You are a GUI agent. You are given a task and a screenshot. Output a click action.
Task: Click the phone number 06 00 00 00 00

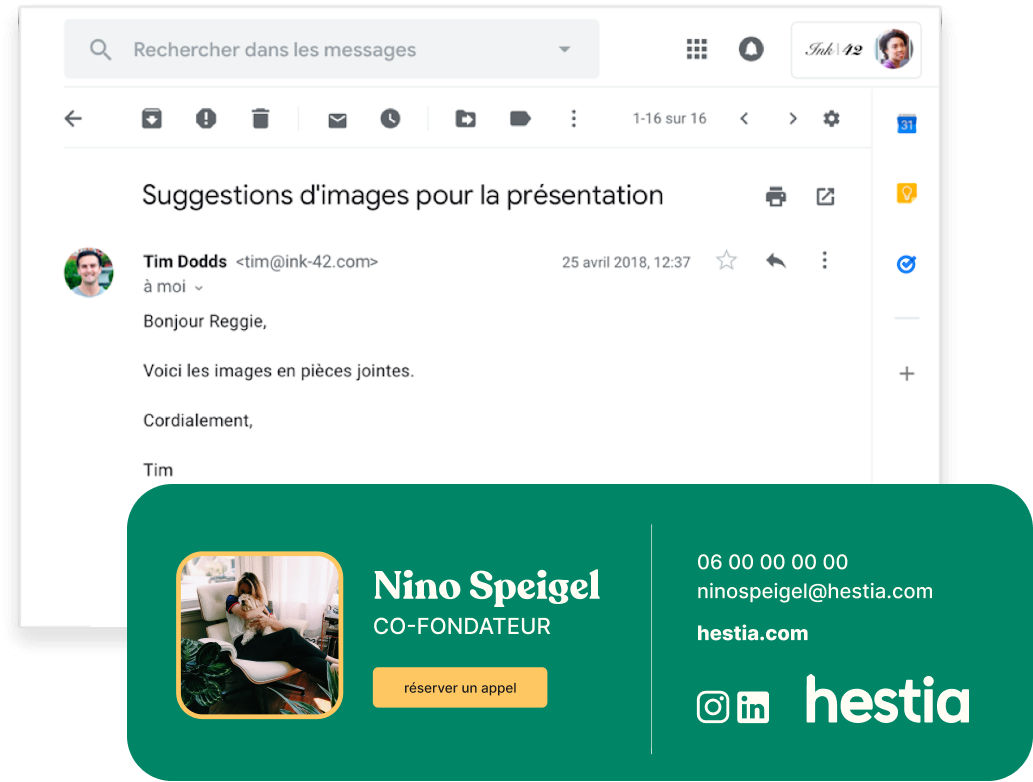tap(772, 562)
